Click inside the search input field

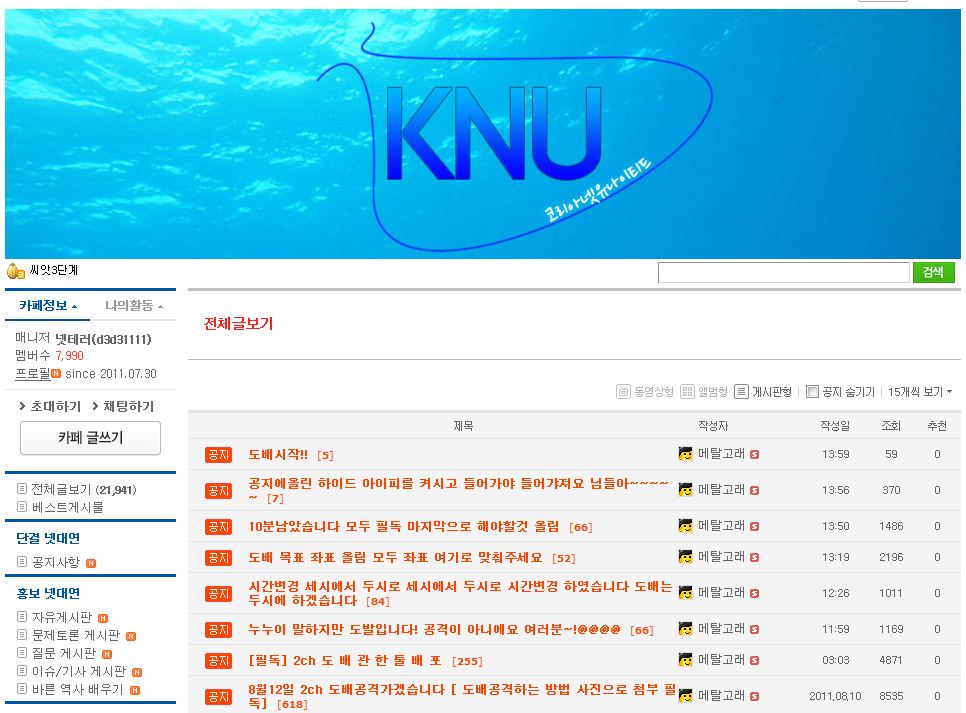783,272
